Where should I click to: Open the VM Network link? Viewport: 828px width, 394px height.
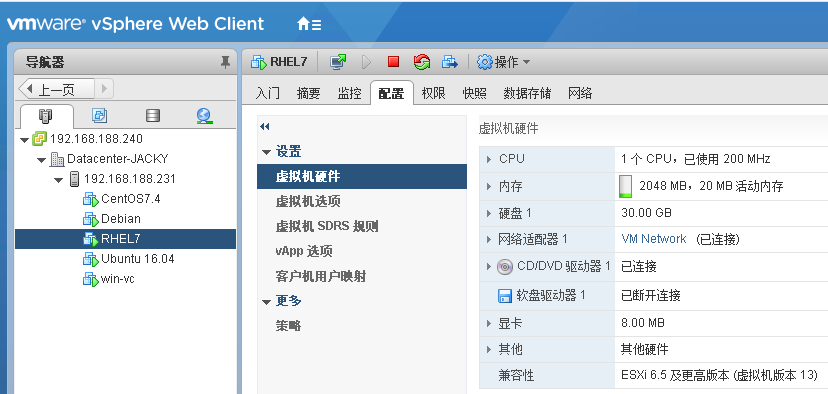pos(654,239)
